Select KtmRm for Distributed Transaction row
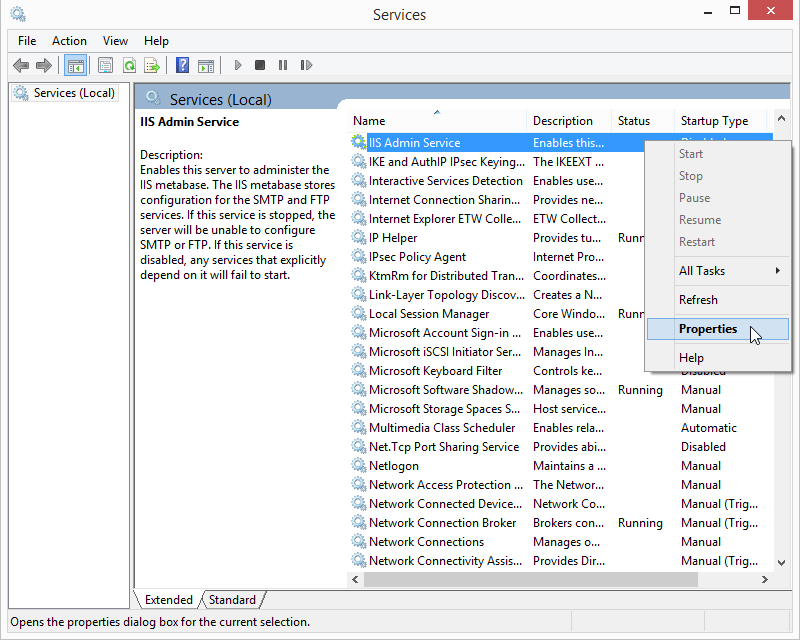 [497, 276]
